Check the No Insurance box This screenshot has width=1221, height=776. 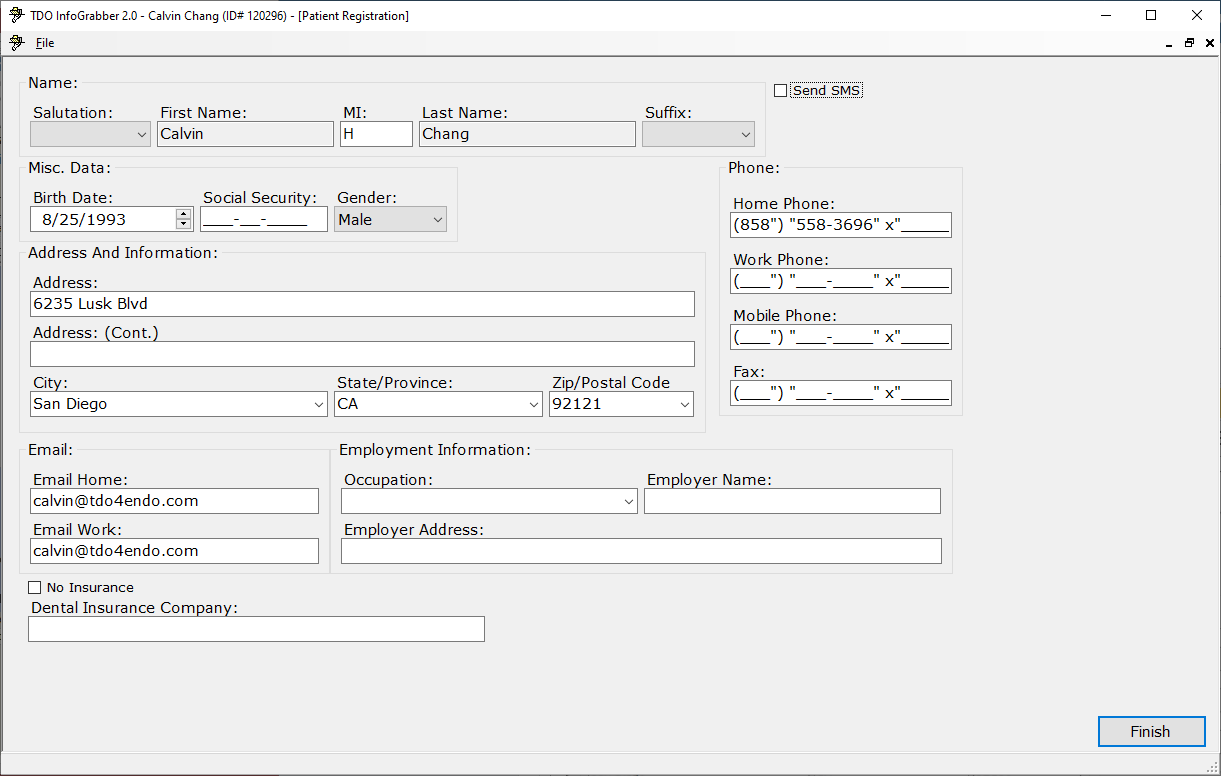click(x=35, y=588)
